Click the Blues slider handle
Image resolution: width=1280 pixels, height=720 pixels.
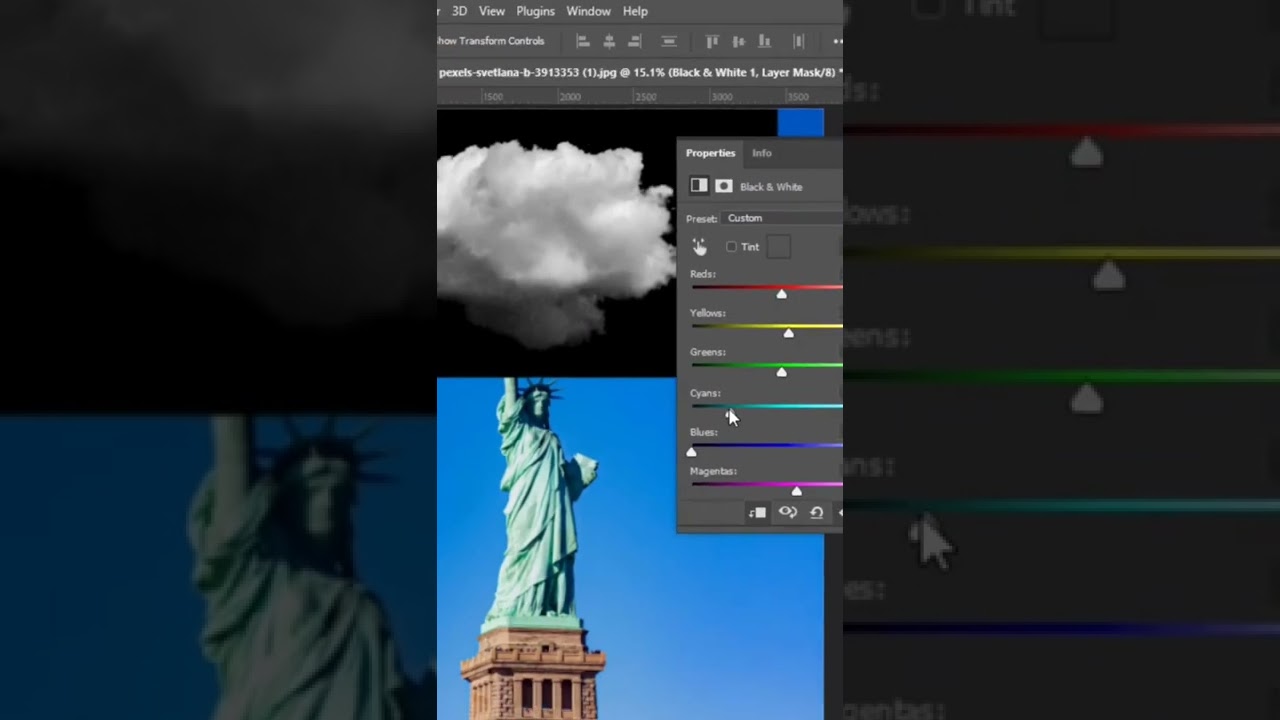pos(691,452)
